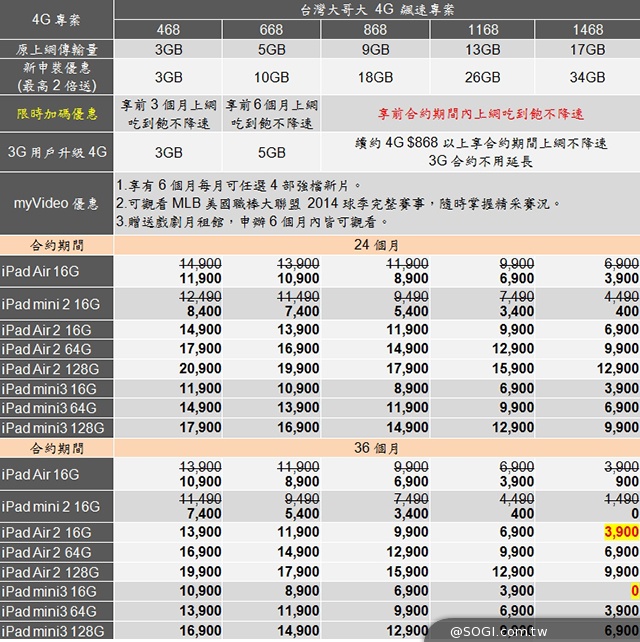Click the yellow highlighted 0 price cell

click(x=634, y=592)
